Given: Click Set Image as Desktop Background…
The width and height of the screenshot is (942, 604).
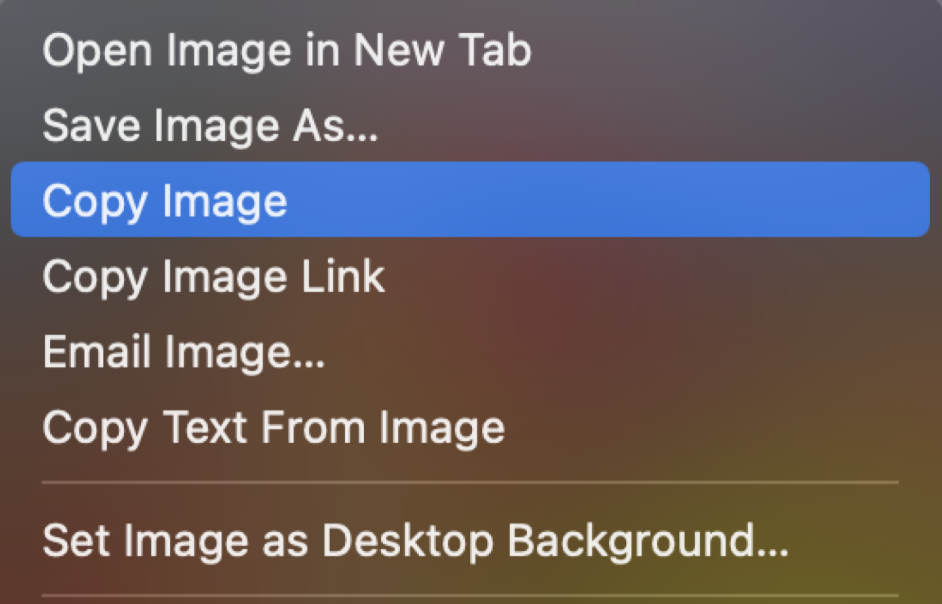Looking at the screenshot, I should pos(416,541).
